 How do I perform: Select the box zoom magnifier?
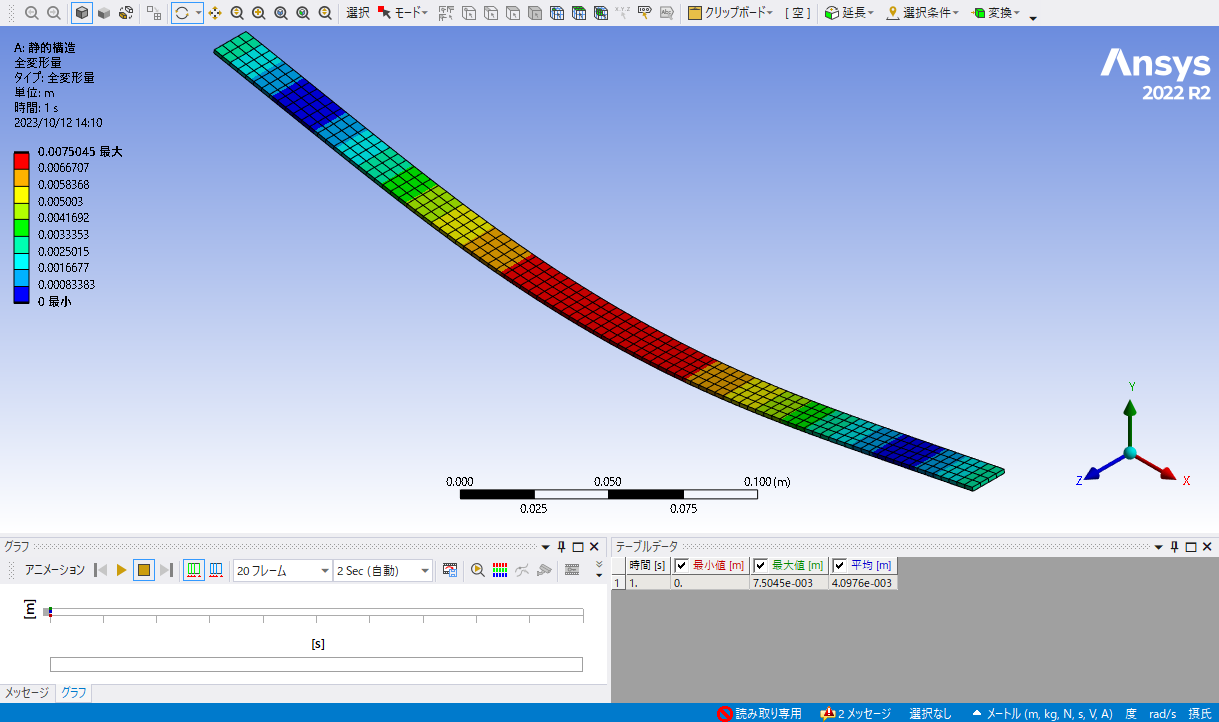[x=281, y=13]
